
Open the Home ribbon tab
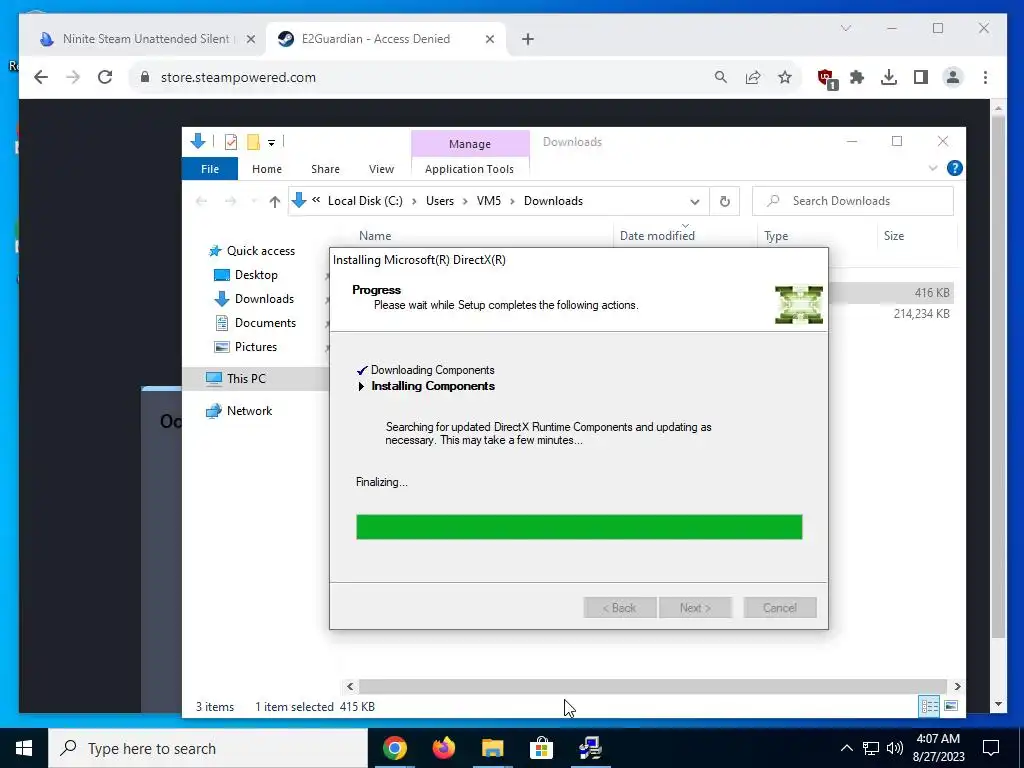pyautogui.click(x=266, y=169)
